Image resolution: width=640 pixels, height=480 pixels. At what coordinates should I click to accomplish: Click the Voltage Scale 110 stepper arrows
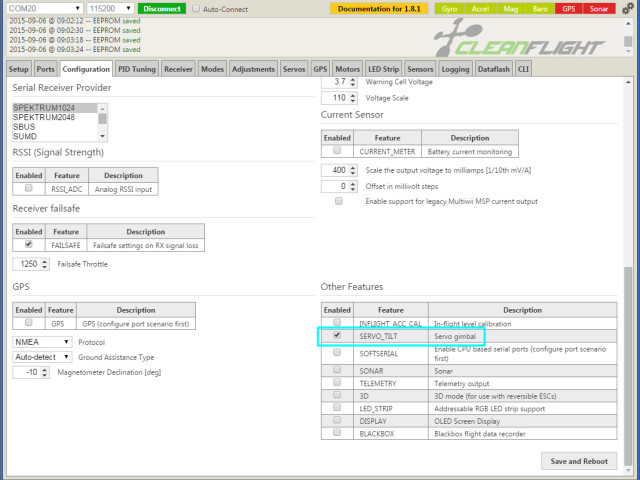coord(353,98)
